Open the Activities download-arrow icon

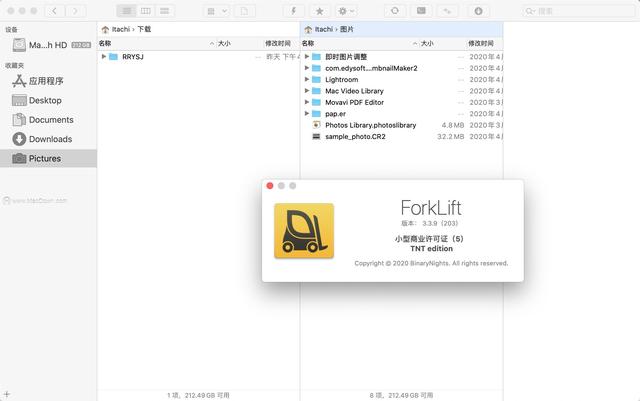pos(478,11)
